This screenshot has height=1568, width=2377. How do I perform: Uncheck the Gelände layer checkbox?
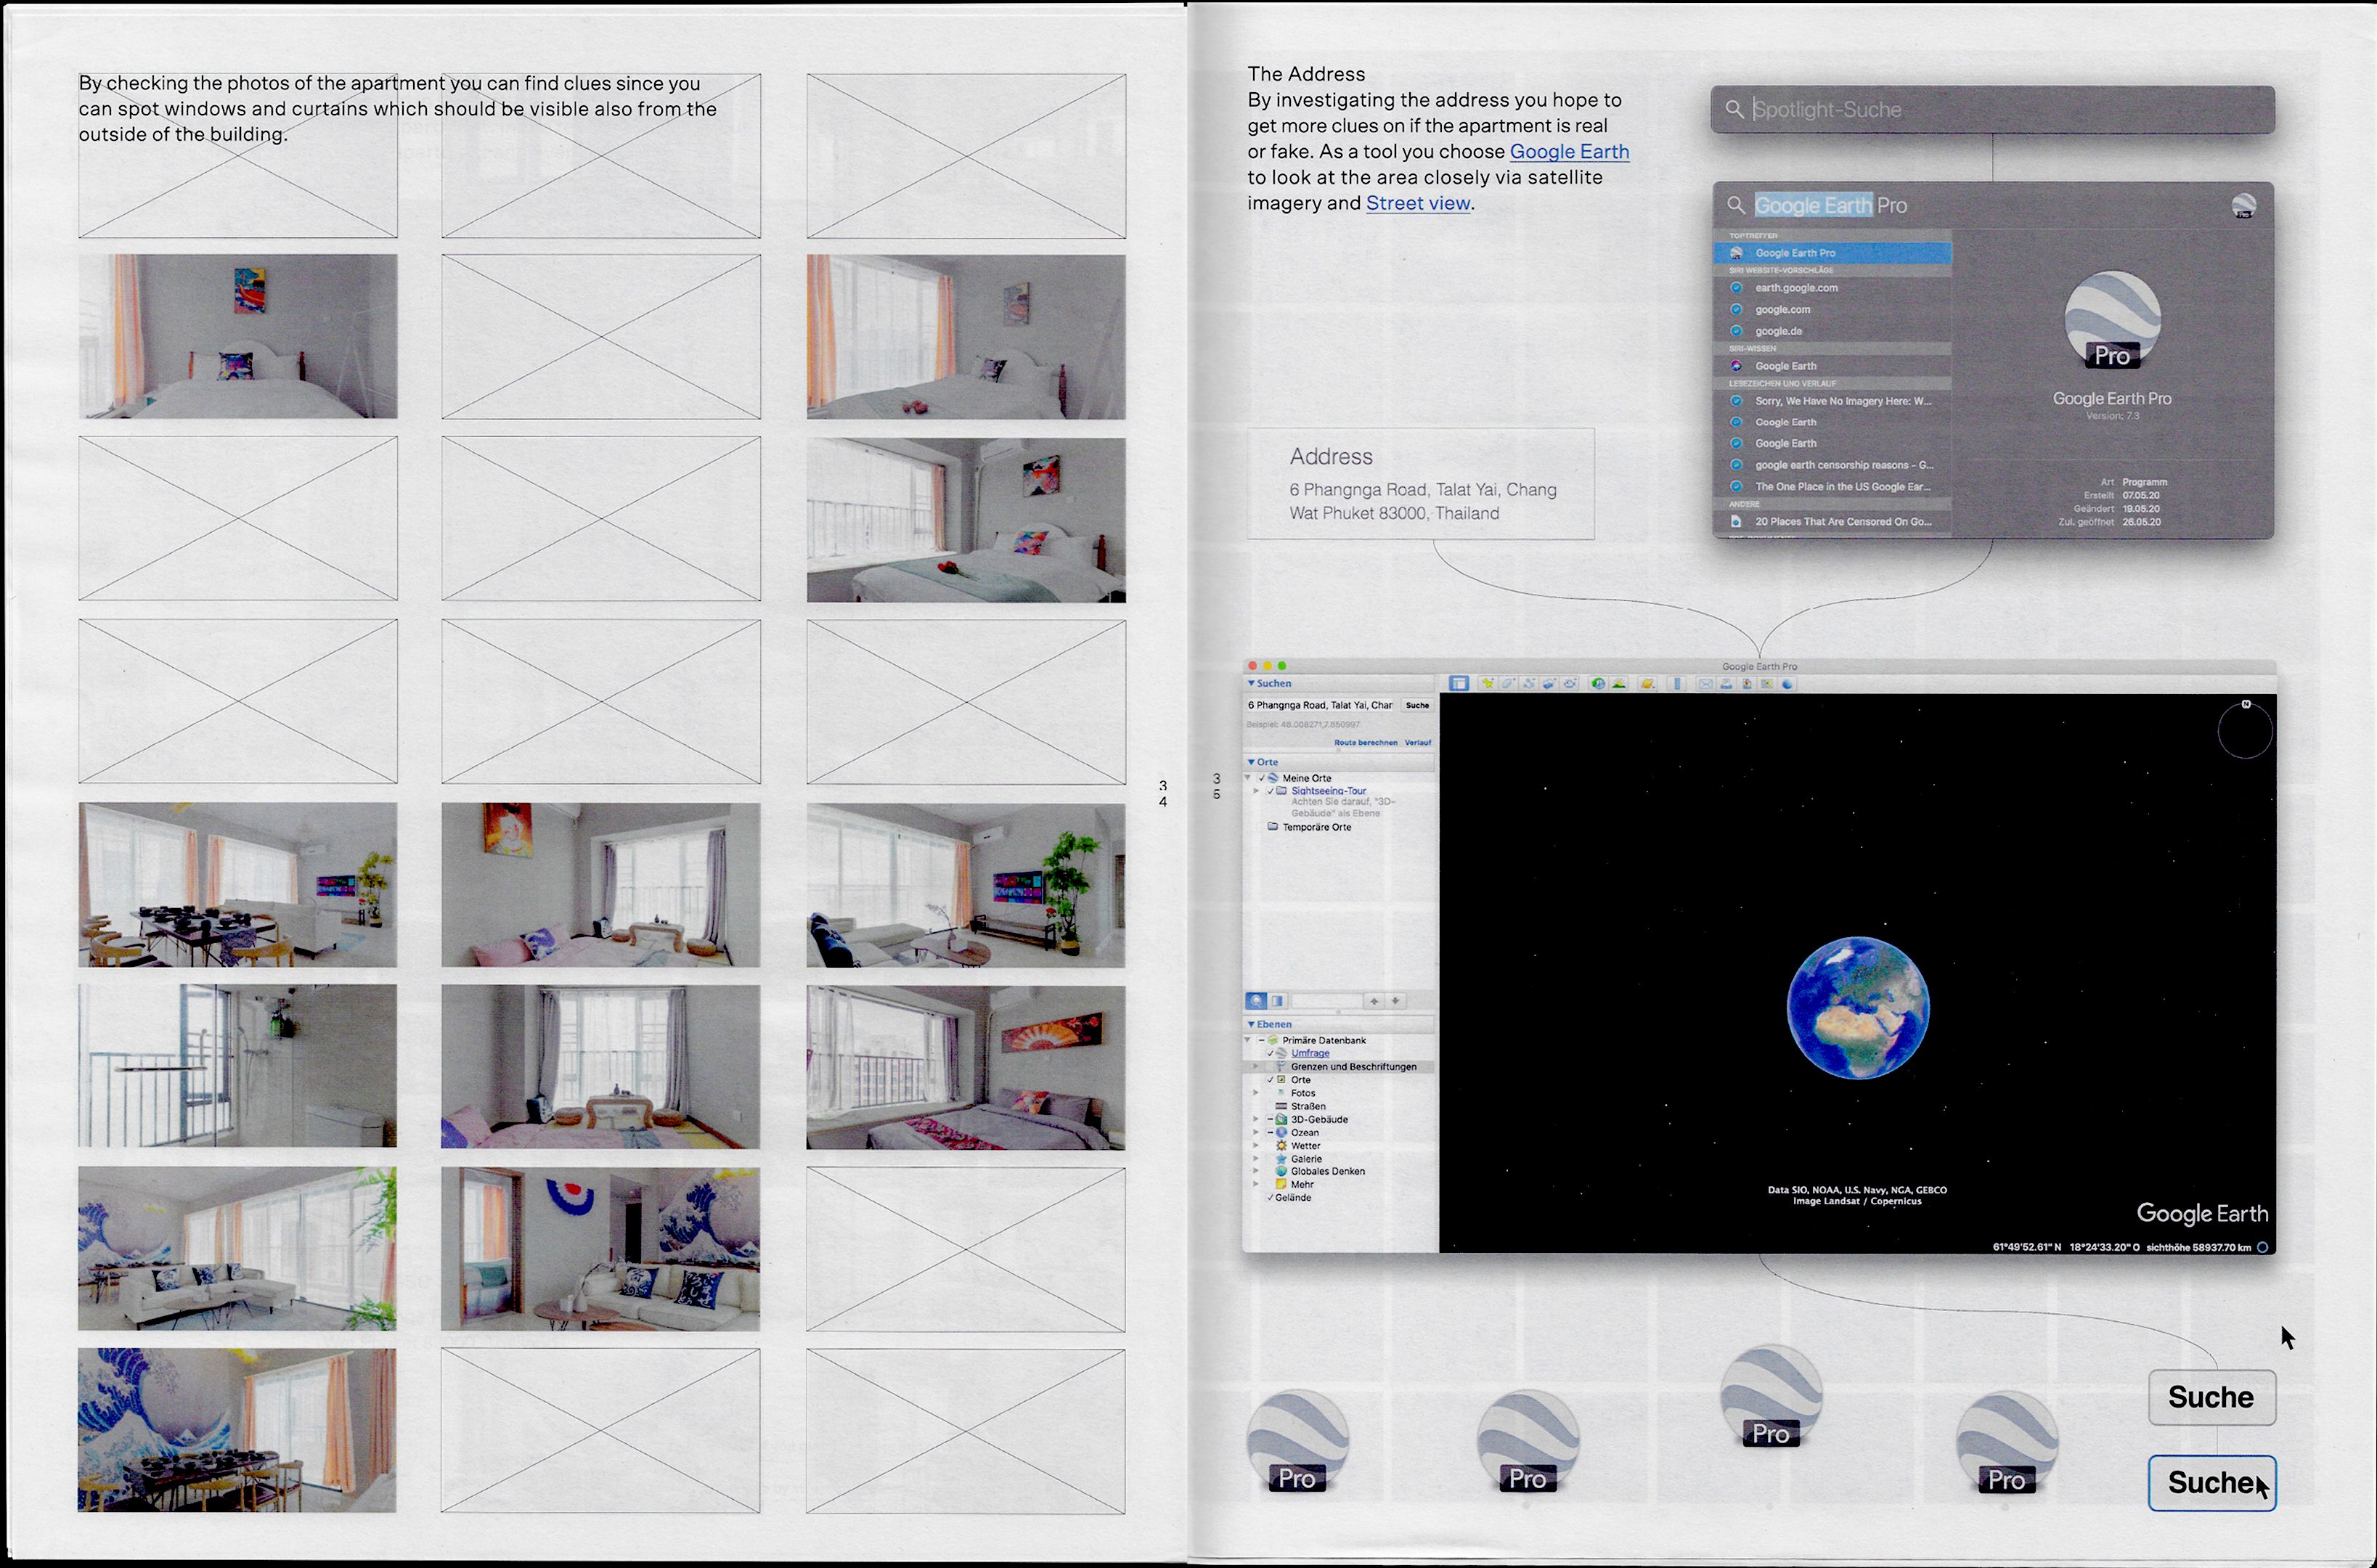pos(1270,1197)
